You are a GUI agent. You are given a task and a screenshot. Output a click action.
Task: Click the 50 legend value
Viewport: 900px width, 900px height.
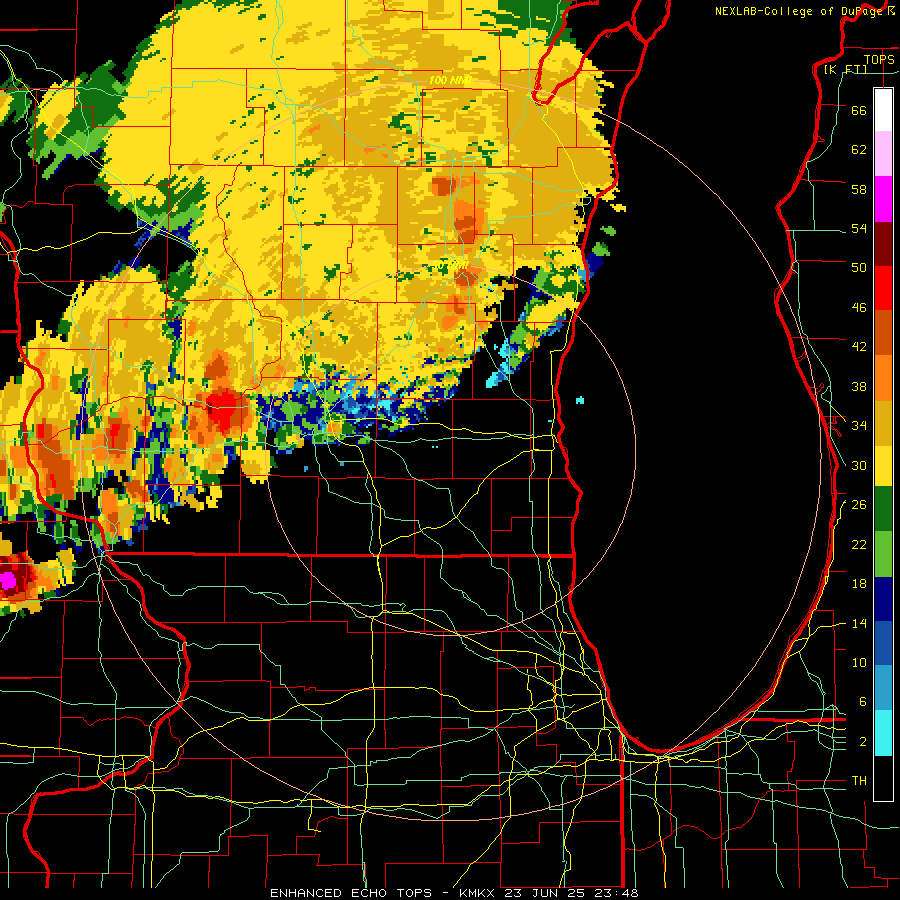click(859, 267)
